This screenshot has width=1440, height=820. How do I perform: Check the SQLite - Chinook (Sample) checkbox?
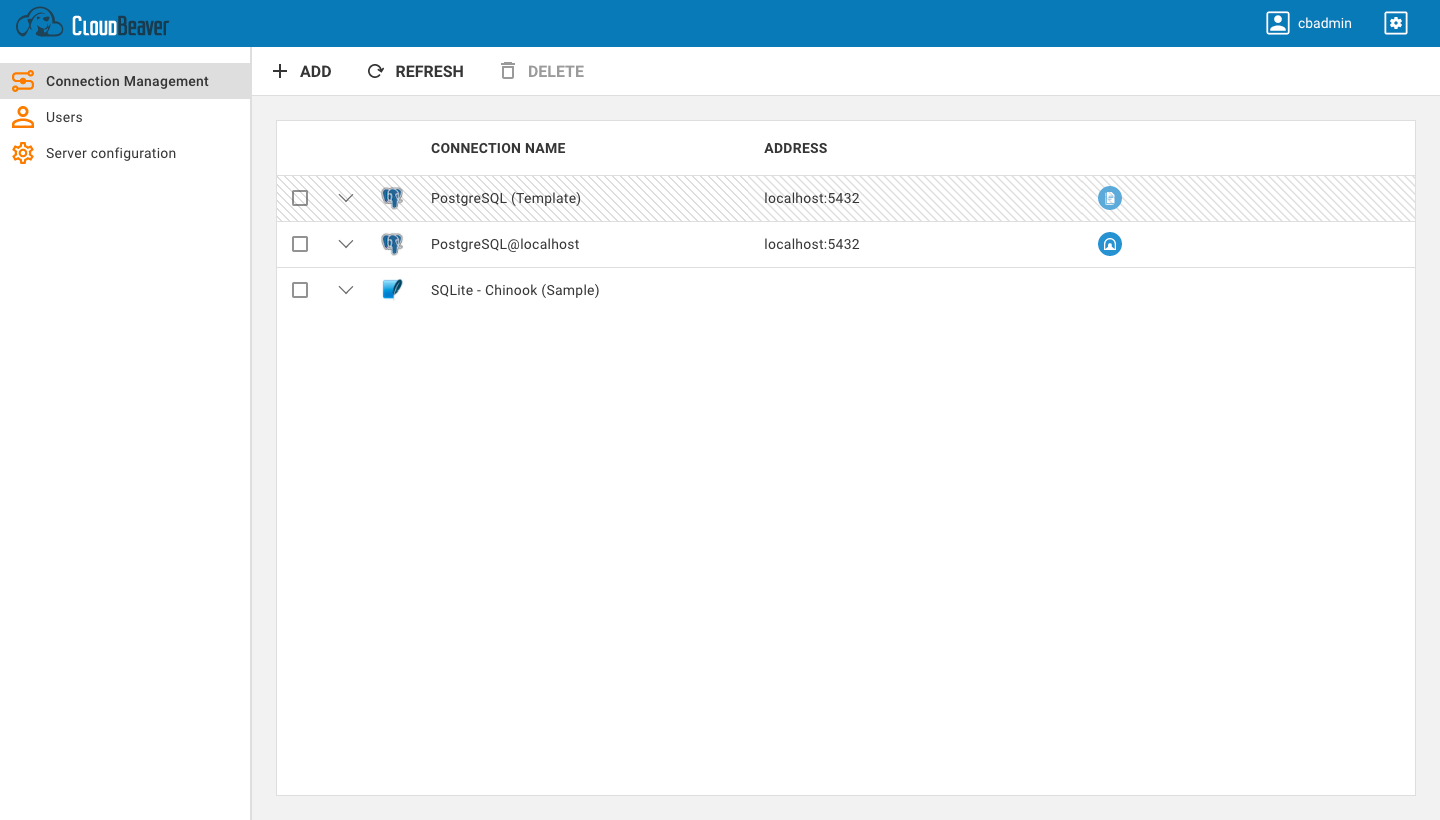point(299,290)
